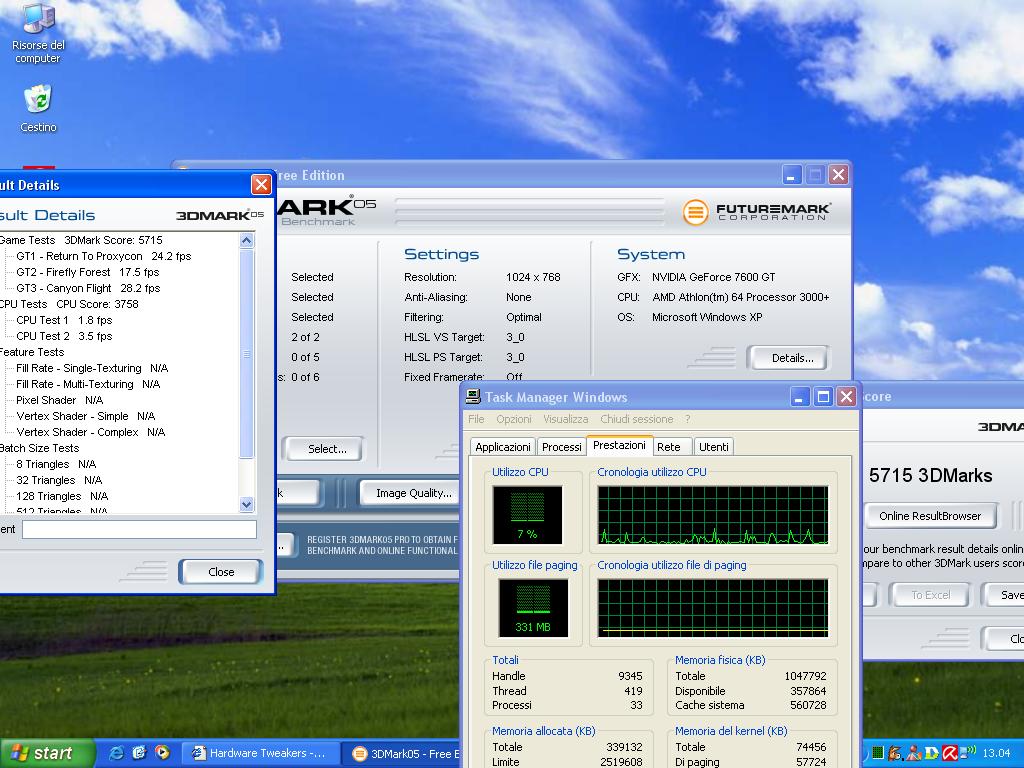Click the 13.04 taskbar clock
1024x768 pixels.
[x=997, y=753]
